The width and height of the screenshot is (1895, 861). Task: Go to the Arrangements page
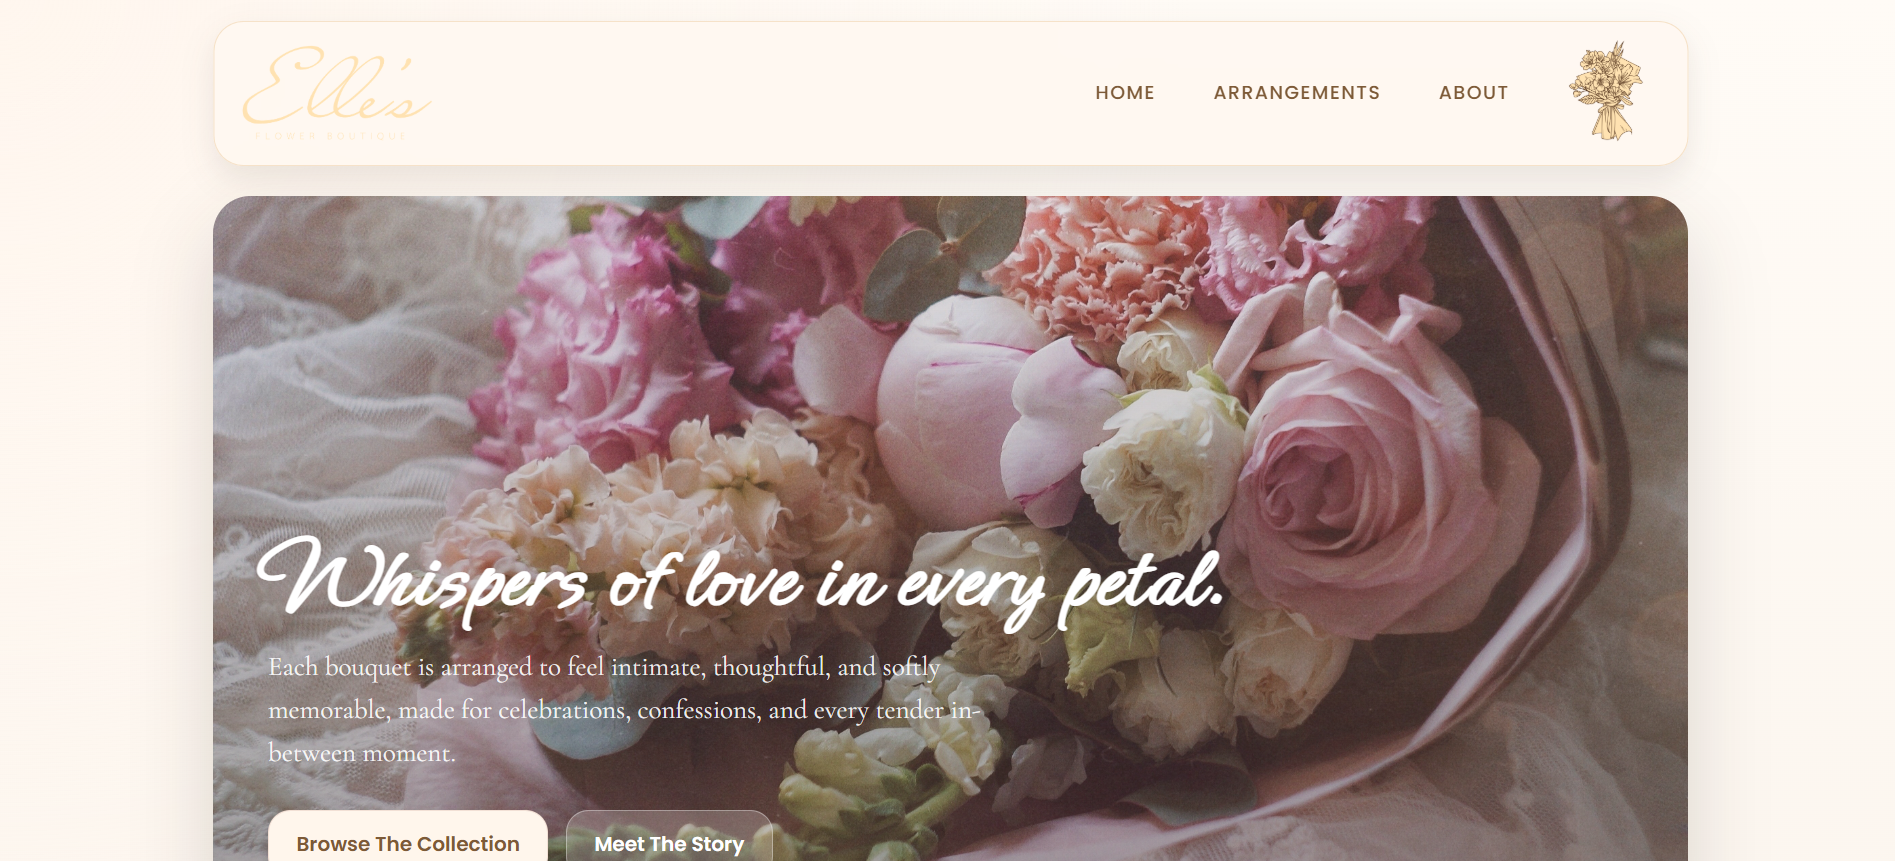pos(1297,93)
